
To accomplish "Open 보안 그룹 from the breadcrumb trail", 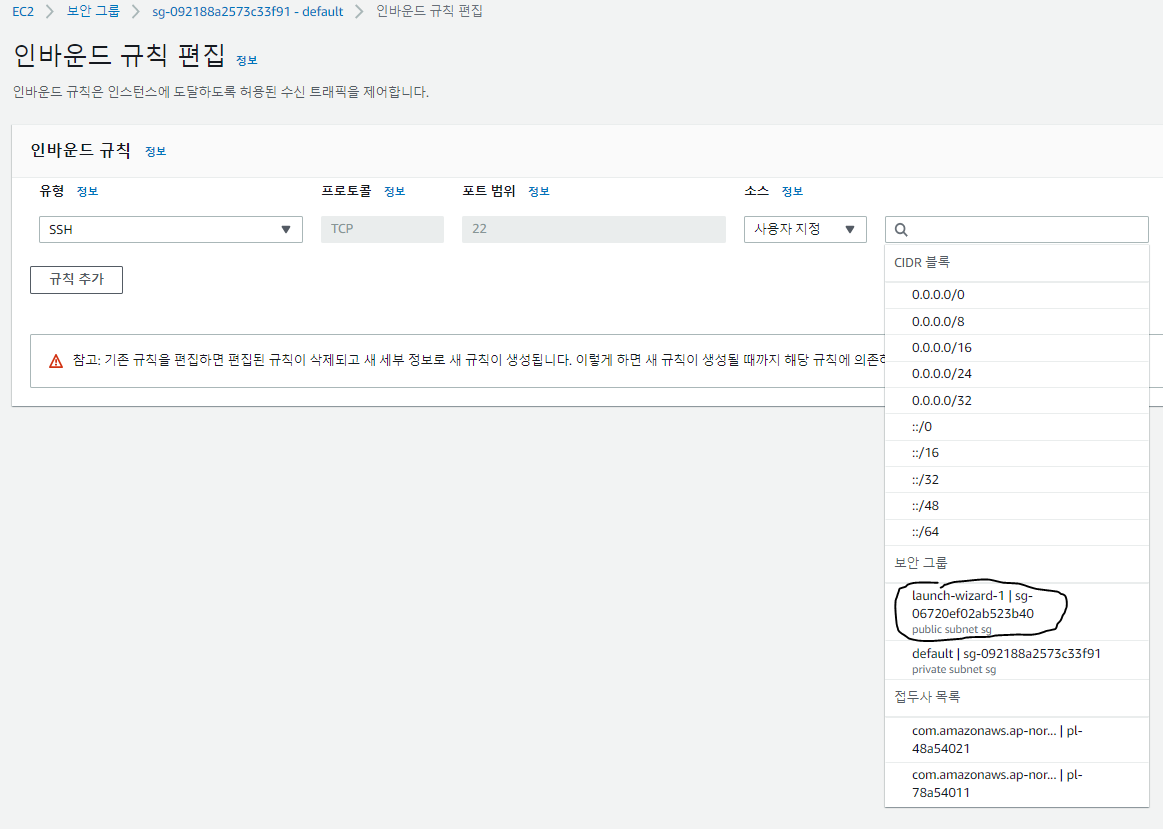I will [x=92, y=11].
